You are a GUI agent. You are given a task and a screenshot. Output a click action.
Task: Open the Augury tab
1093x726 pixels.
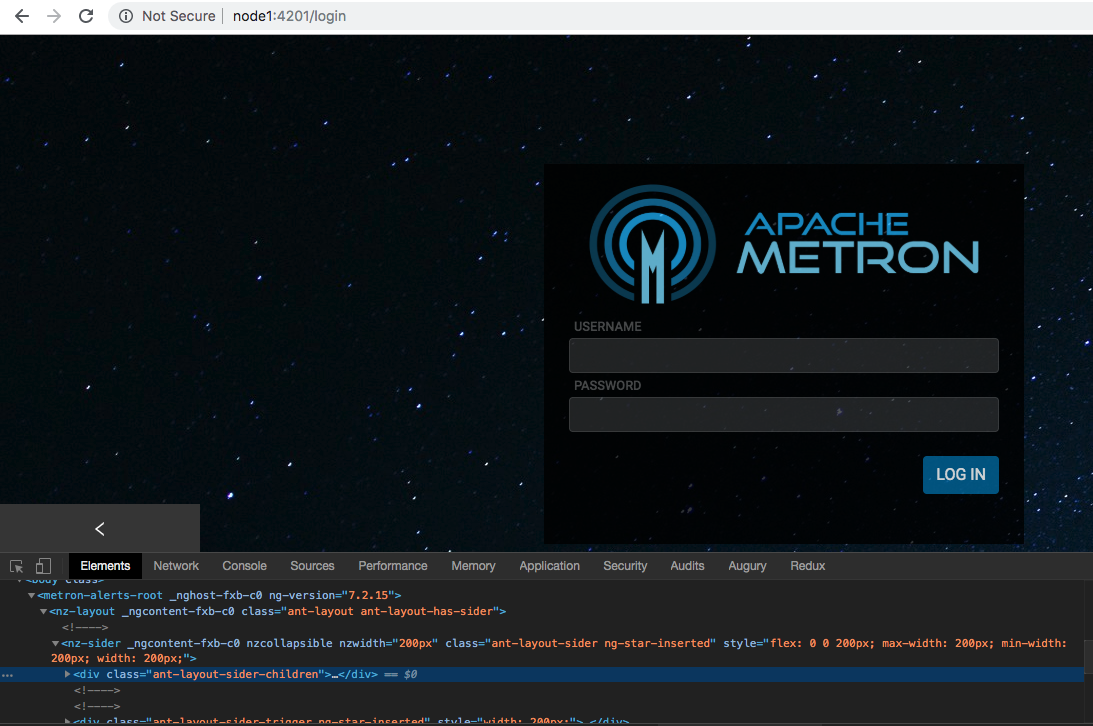point(747,566)
